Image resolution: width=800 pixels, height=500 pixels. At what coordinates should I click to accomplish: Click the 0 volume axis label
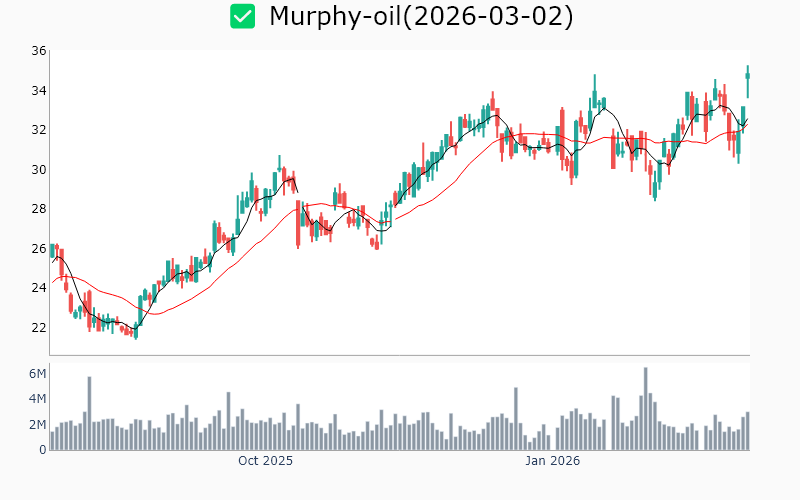click(x=42, y=450)
